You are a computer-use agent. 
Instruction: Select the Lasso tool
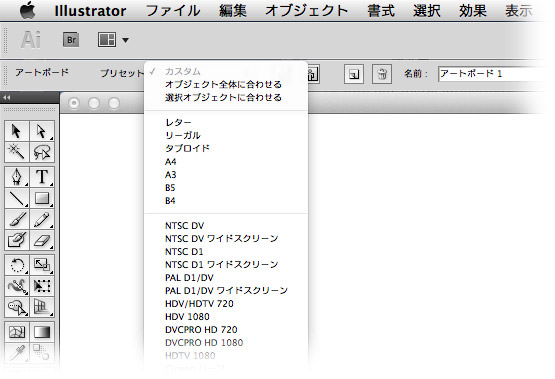(x=42, y=152)
